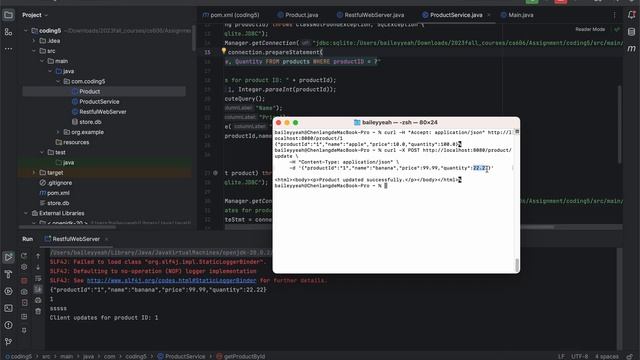
Task: Collapse the coding5 project root
Action: [26, 31]
